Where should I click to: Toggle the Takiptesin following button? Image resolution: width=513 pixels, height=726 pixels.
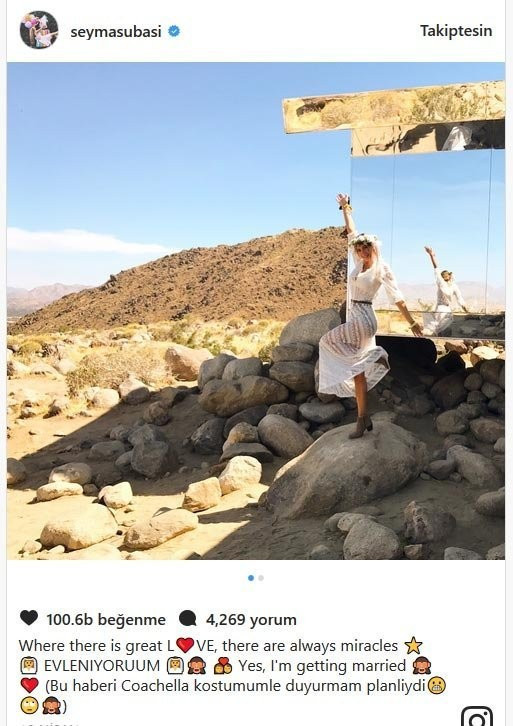point(456,31)
